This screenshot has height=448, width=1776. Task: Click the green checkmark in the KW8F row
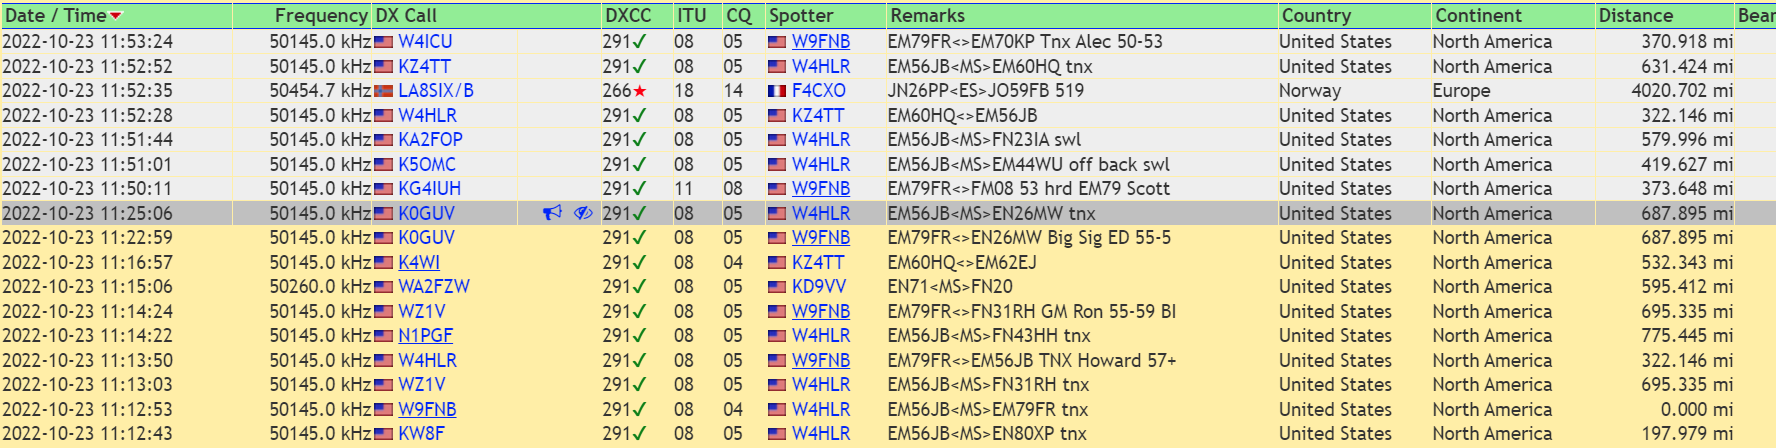click(x=639, y=434)
